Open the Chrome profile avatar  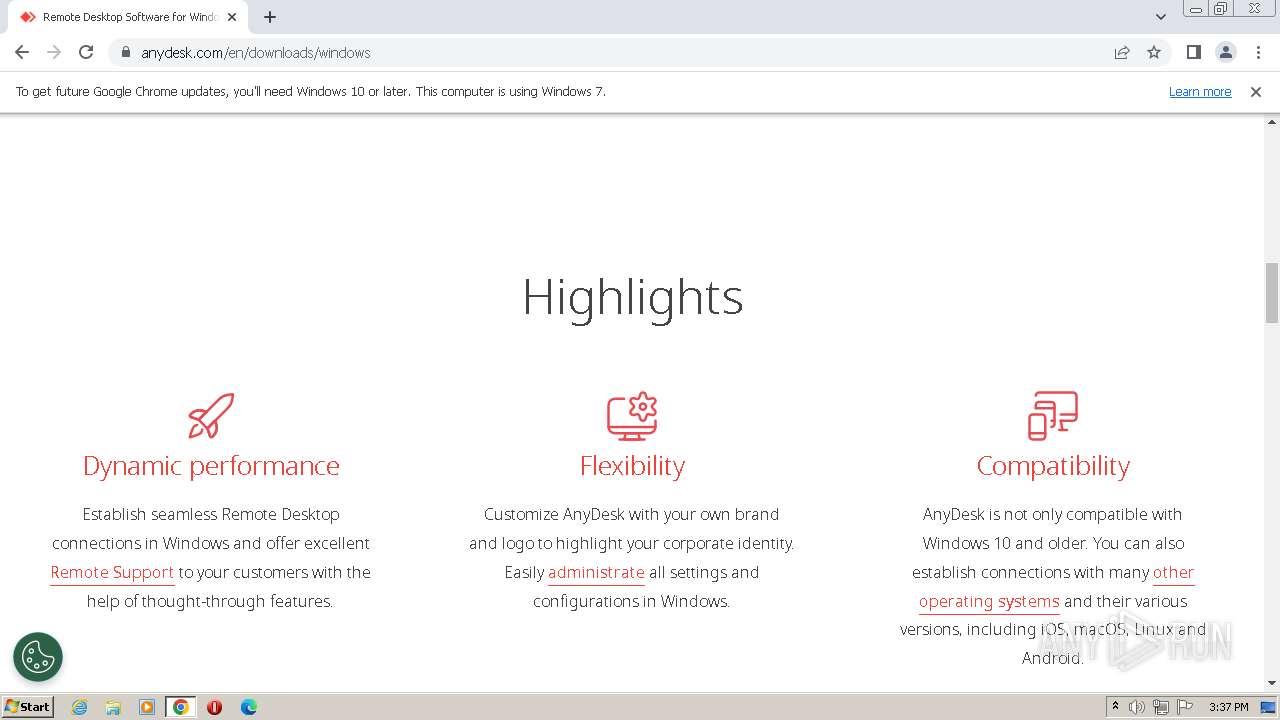(x=1225, y=52)
